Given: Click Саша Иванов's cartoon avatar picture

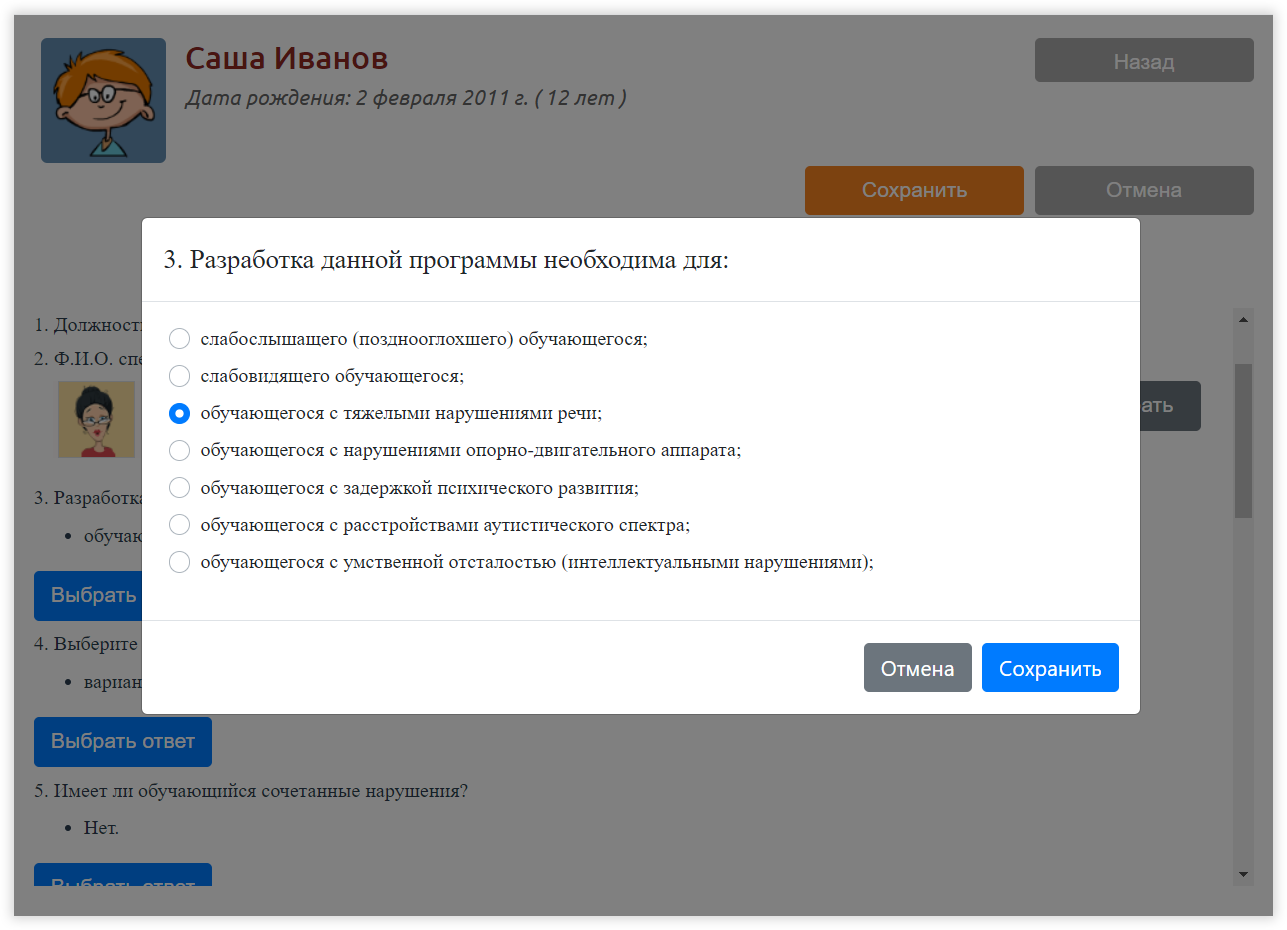Looking at the screenshot, I should tap(103, 100).
